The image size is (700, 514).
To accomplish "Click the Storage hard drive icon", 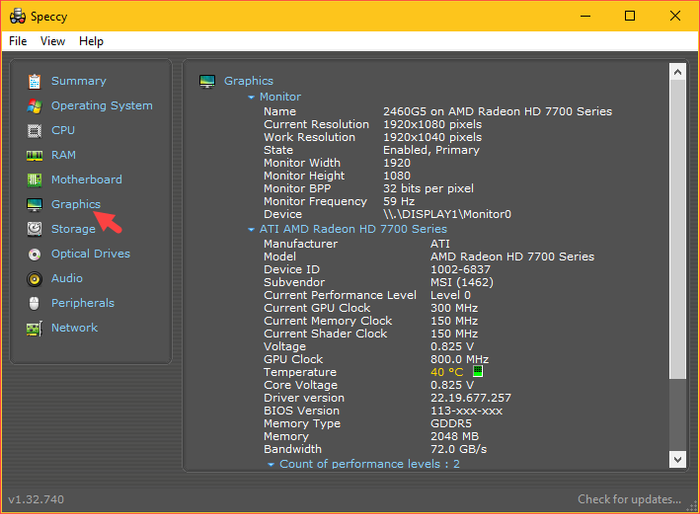I will pyautogui.click(x=34, y=229).
